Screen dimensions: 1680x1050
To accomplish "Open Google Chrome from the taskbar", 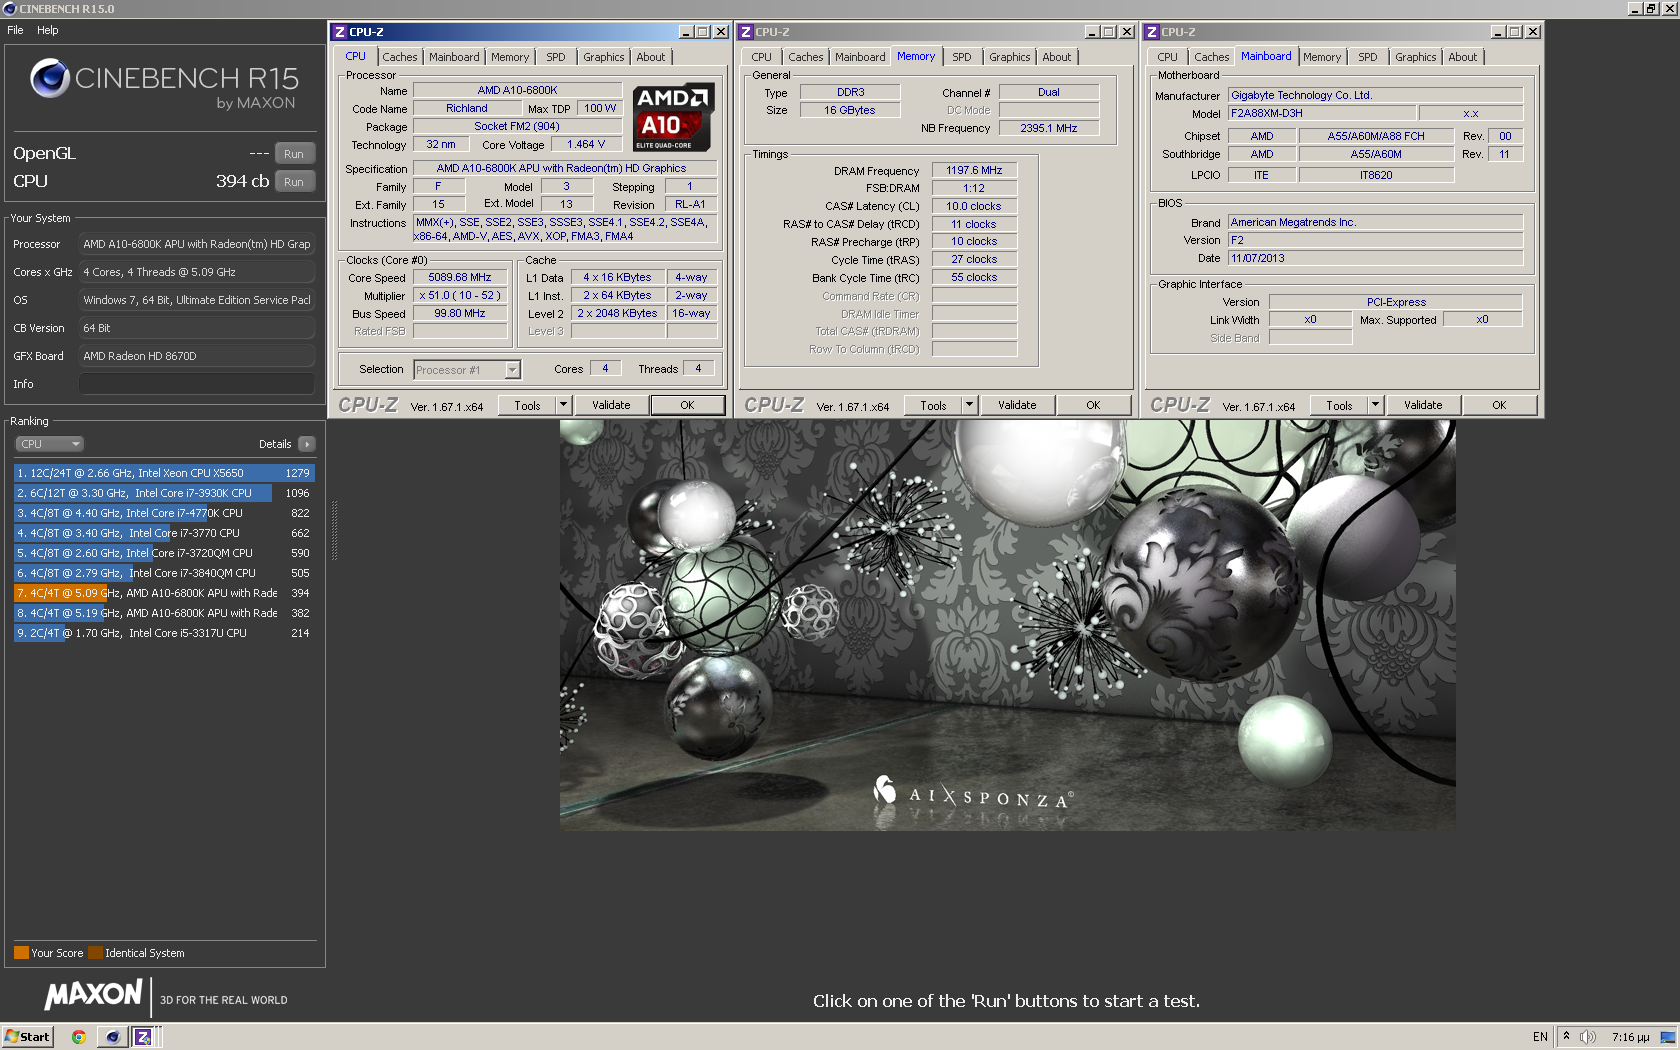I will tap(78, 1037).
